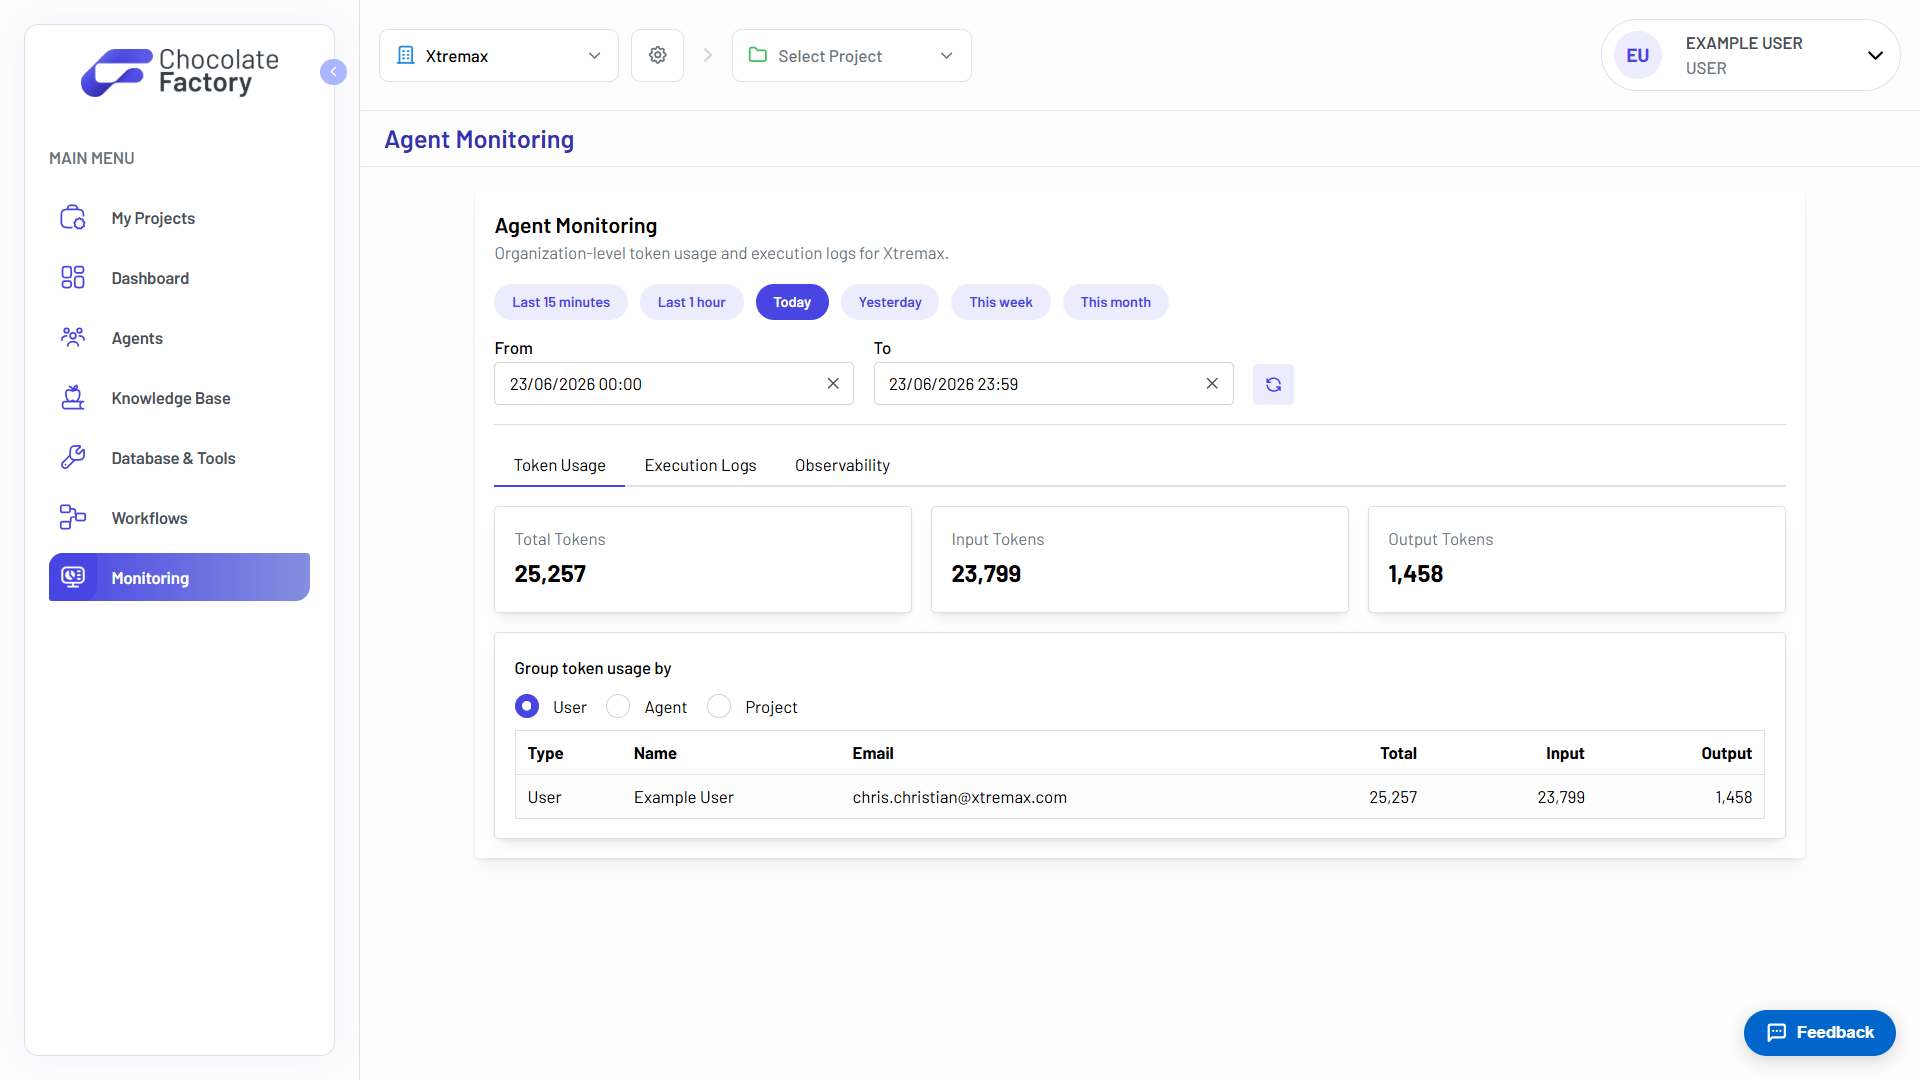Click the Agents people icon
Viewport: 1920px width, 1080px height.
[x=73, y=338]
